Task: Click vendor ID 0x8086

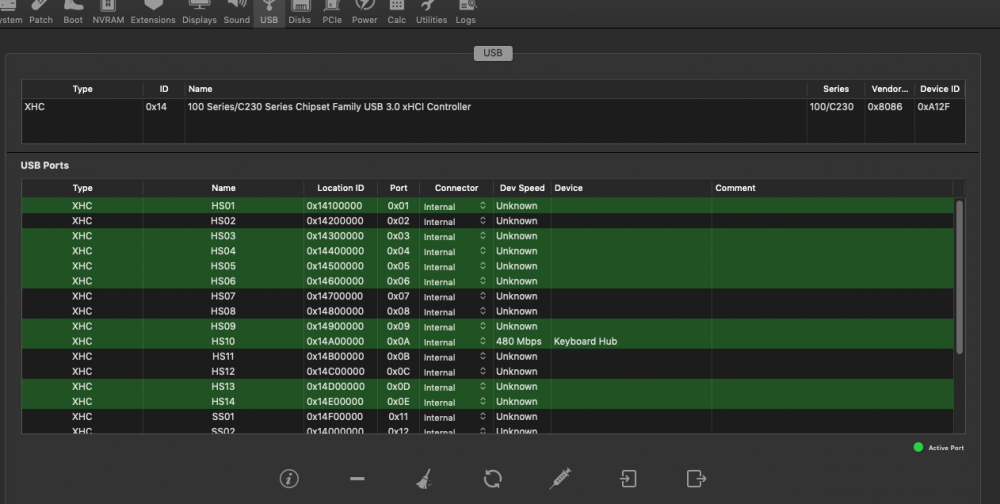Action: [885, 107]
